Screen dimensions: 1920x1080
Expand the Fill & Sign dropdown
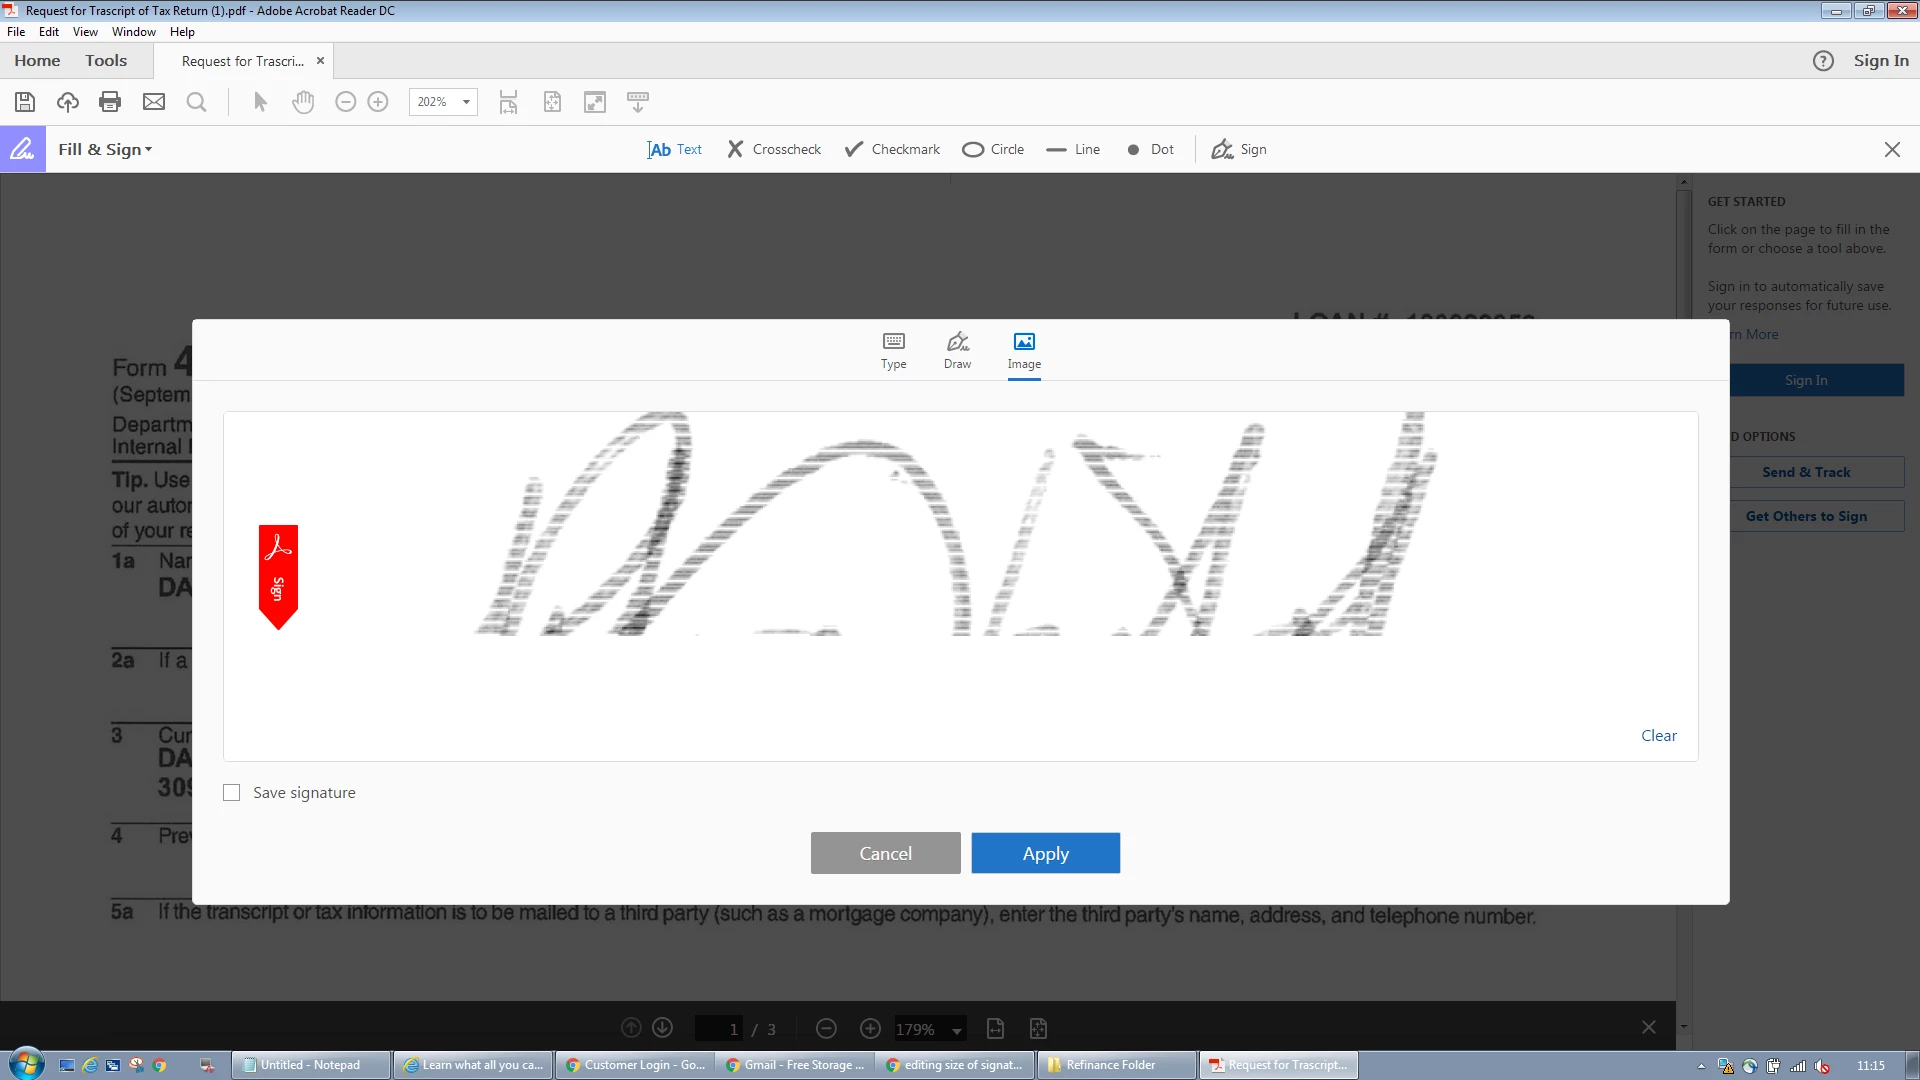[105, 149]
